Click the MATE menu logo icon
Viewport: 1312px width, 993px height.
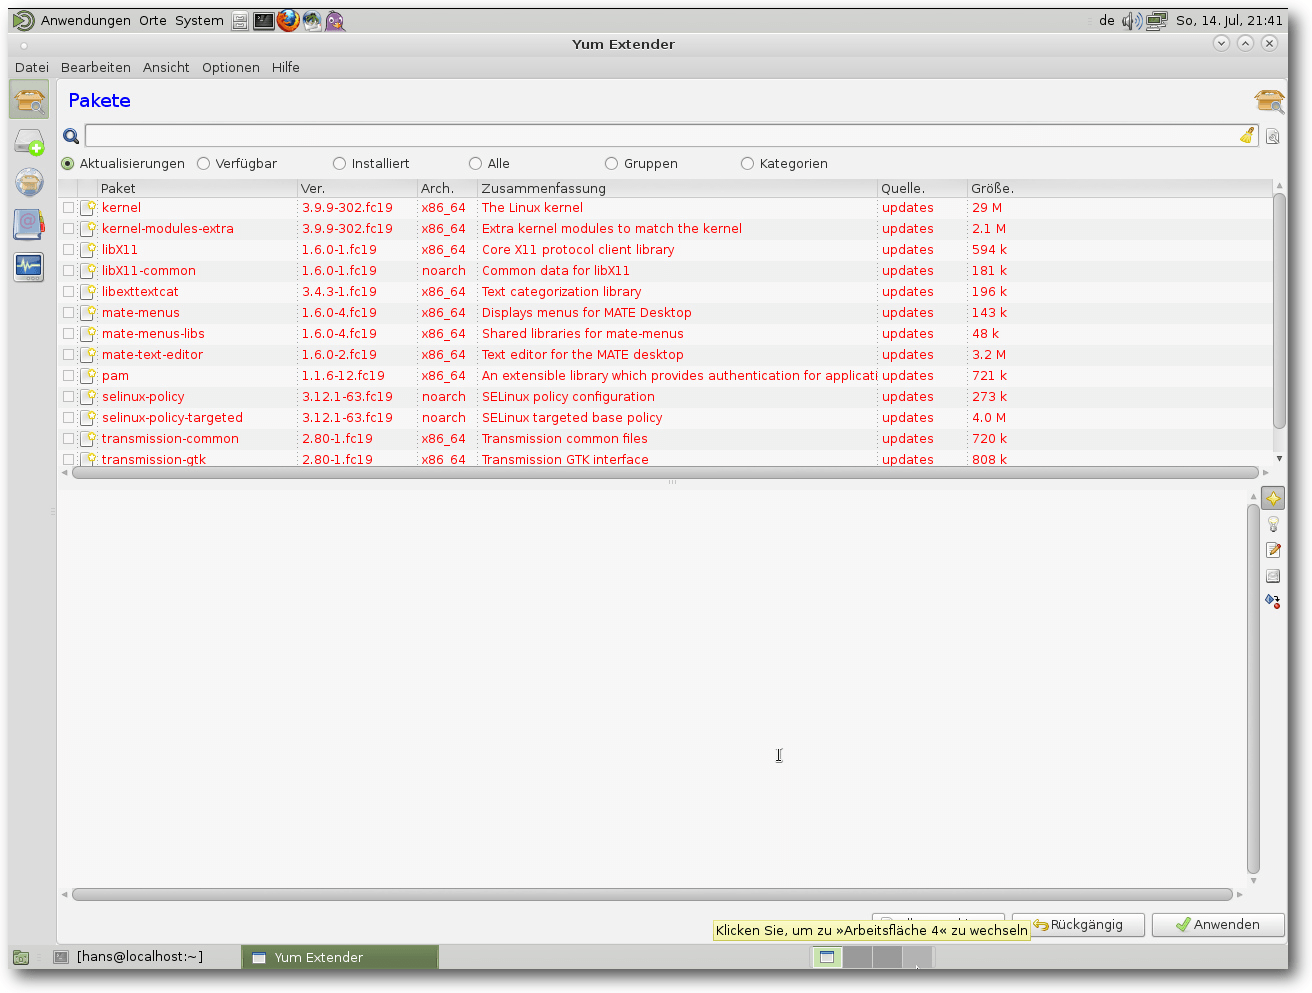pyautogui.click(x=23, y=21)
